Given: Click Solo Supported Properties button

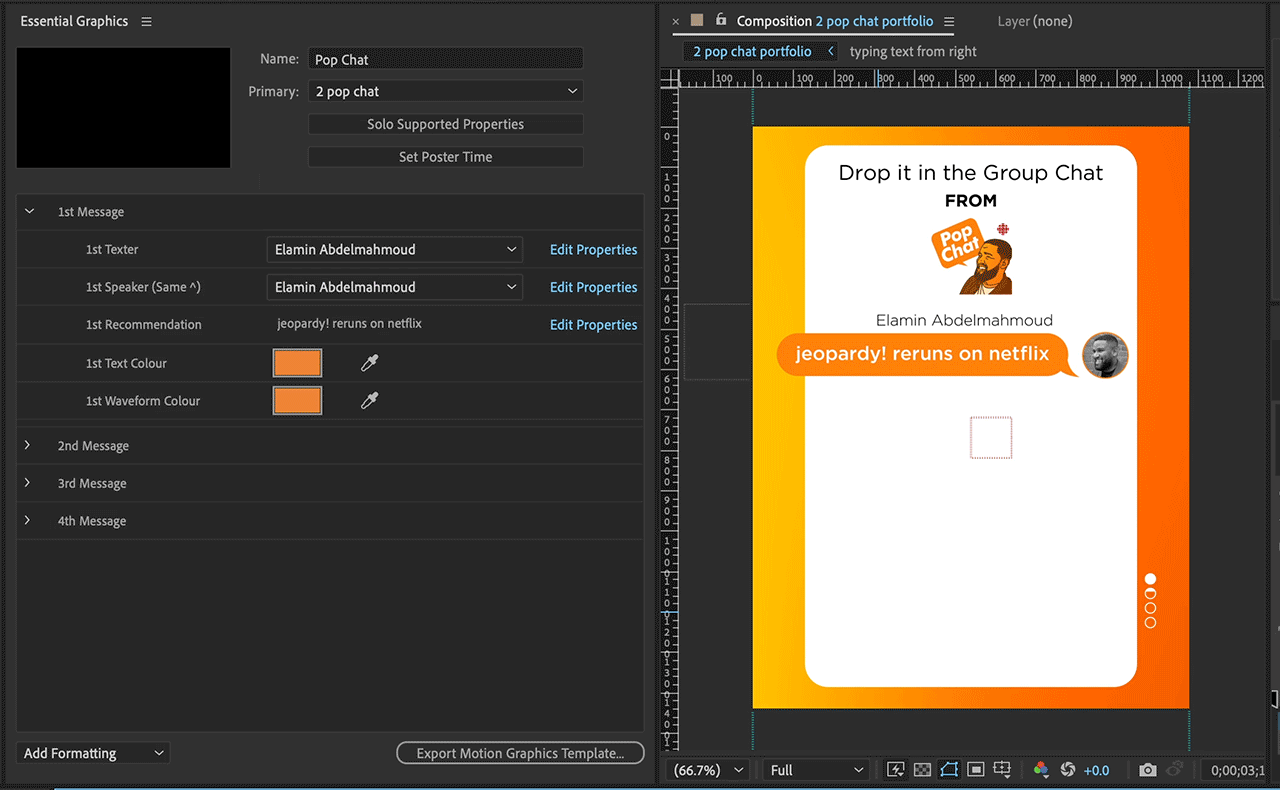Looking at the screenshot, I should (x=445, y=124).
